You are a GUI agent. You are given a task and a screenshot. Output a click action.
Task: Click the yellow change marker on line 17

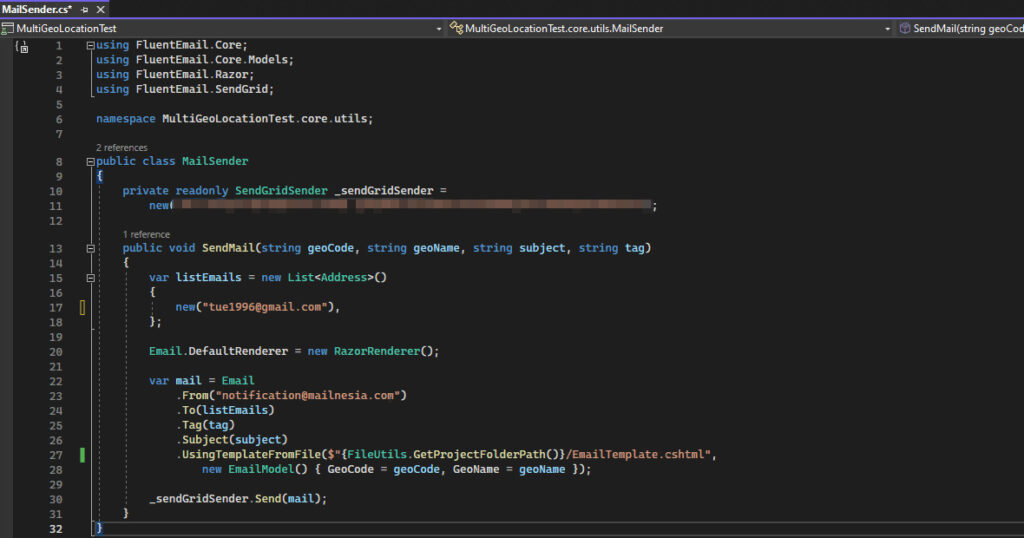(83, 307)
